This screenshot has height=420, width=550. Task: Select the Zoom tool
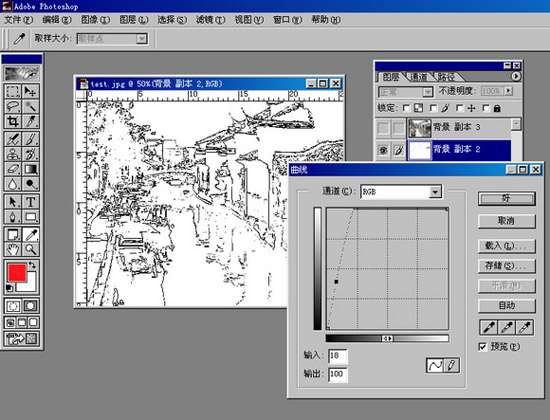tap(31, 249)
